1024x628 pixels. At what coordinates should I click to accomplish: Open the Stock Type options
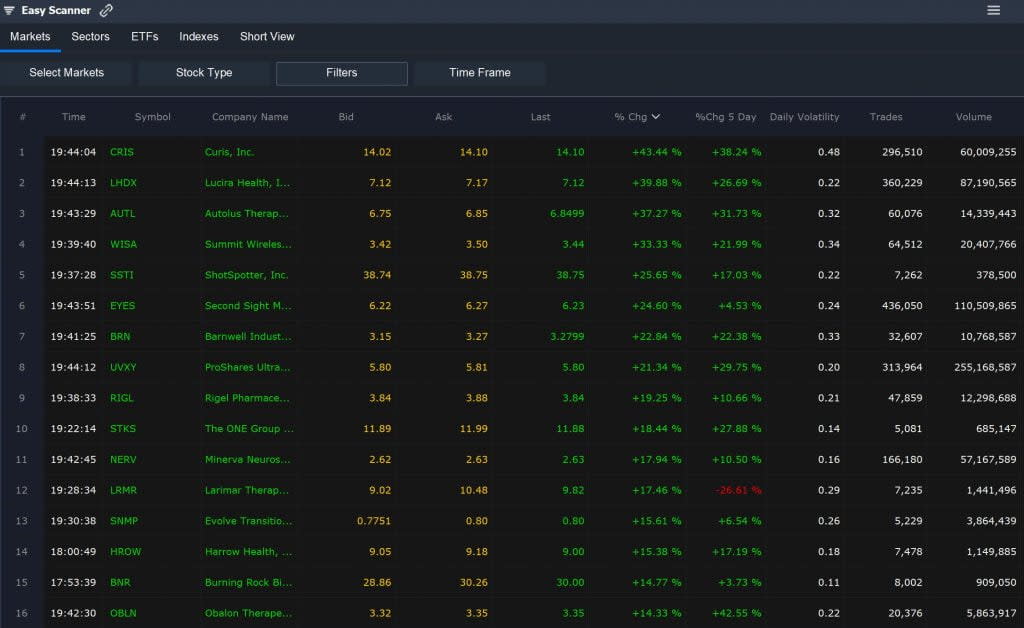[203, 72]
